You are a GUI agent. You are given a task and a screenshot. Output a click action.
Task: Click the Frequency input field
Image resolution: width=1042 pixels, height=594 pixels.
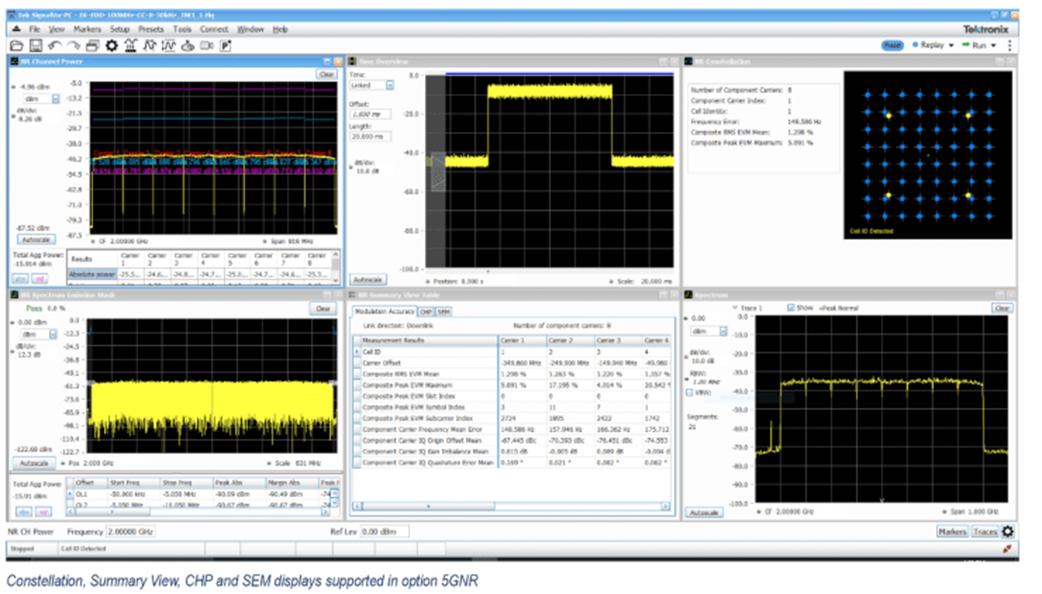(131, 532)
